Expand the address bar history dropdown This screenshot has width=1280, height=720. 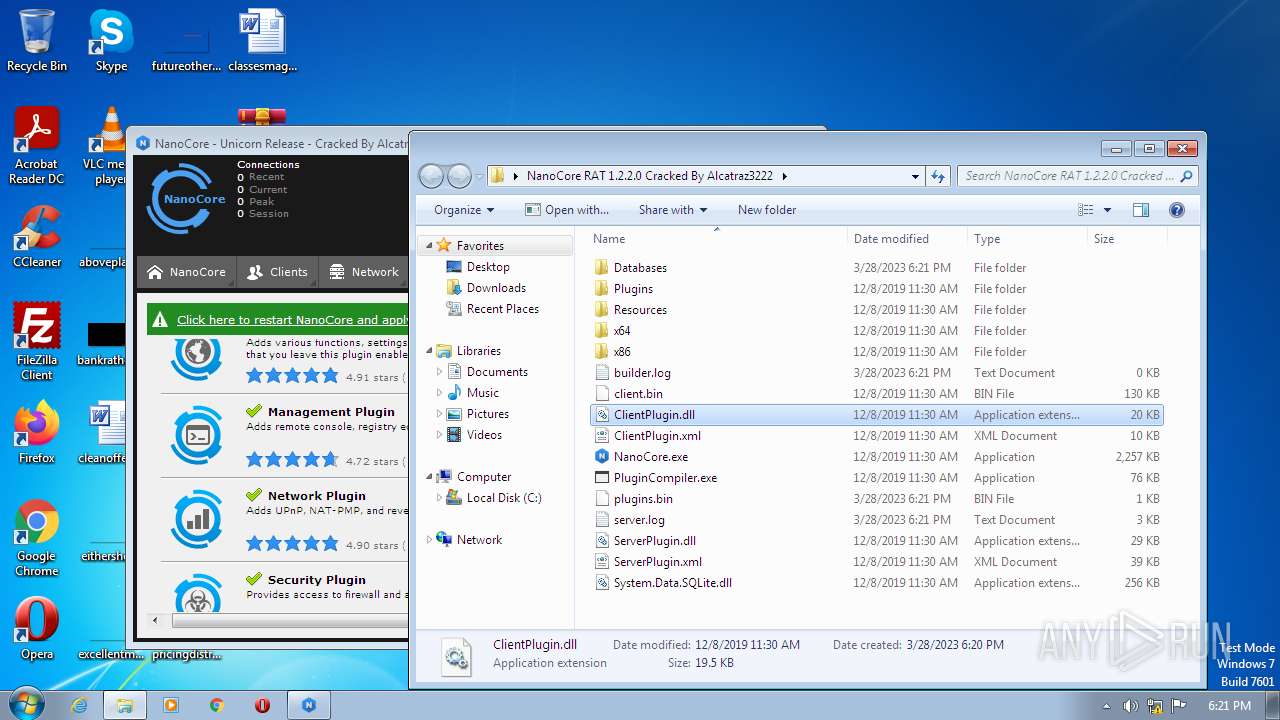(x=915, y=176)
